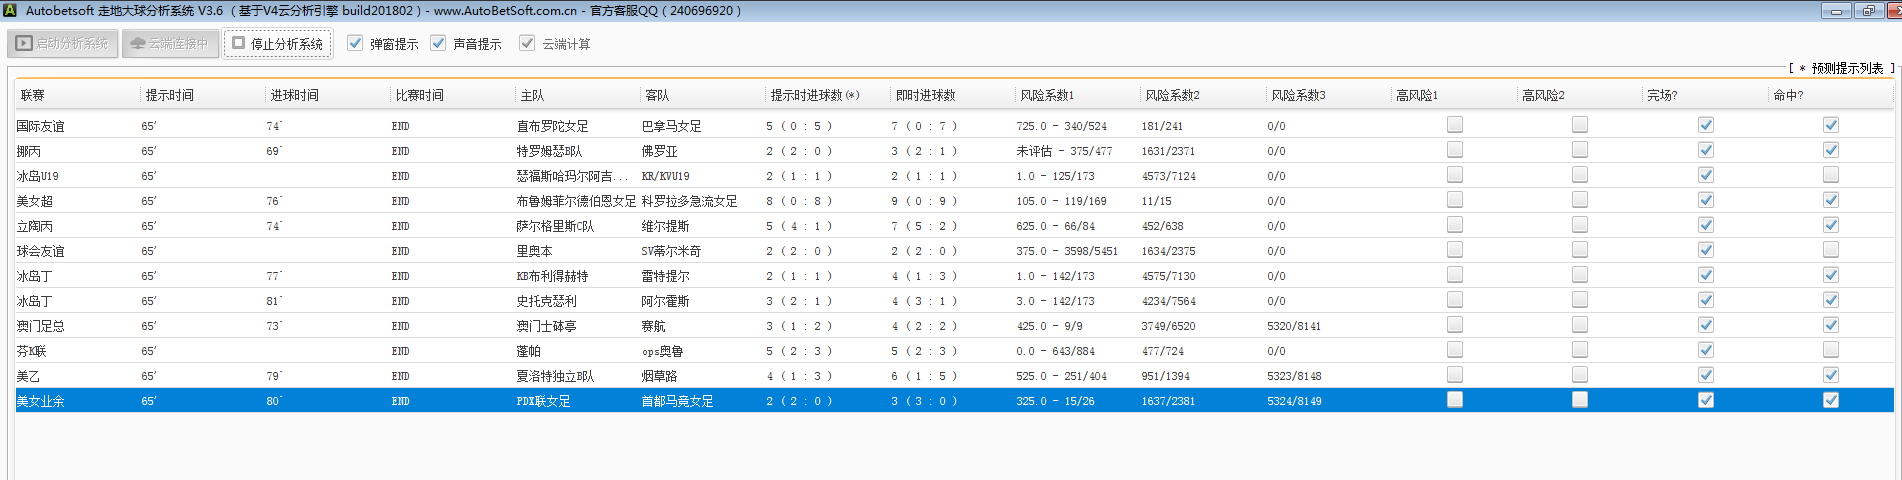Uncheck 完场 box for 美女业余 row
The image size is (1902, 480).
click(x=1706, y=400)
